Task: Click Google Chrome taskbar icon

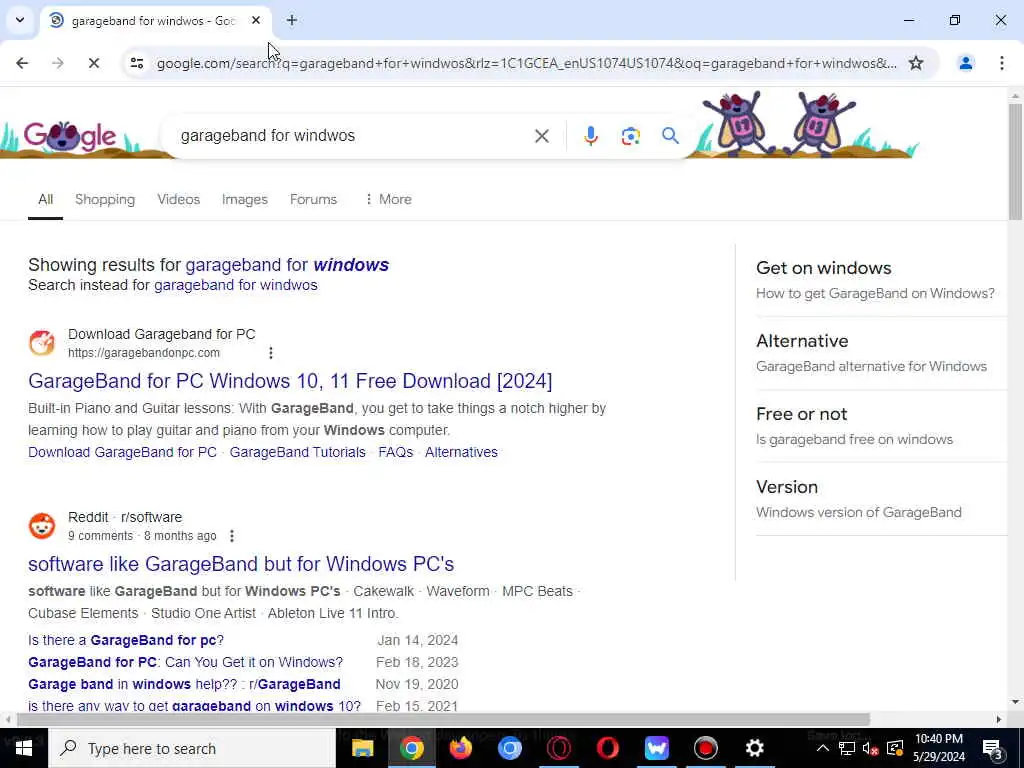Action: (x=411, y=748)
